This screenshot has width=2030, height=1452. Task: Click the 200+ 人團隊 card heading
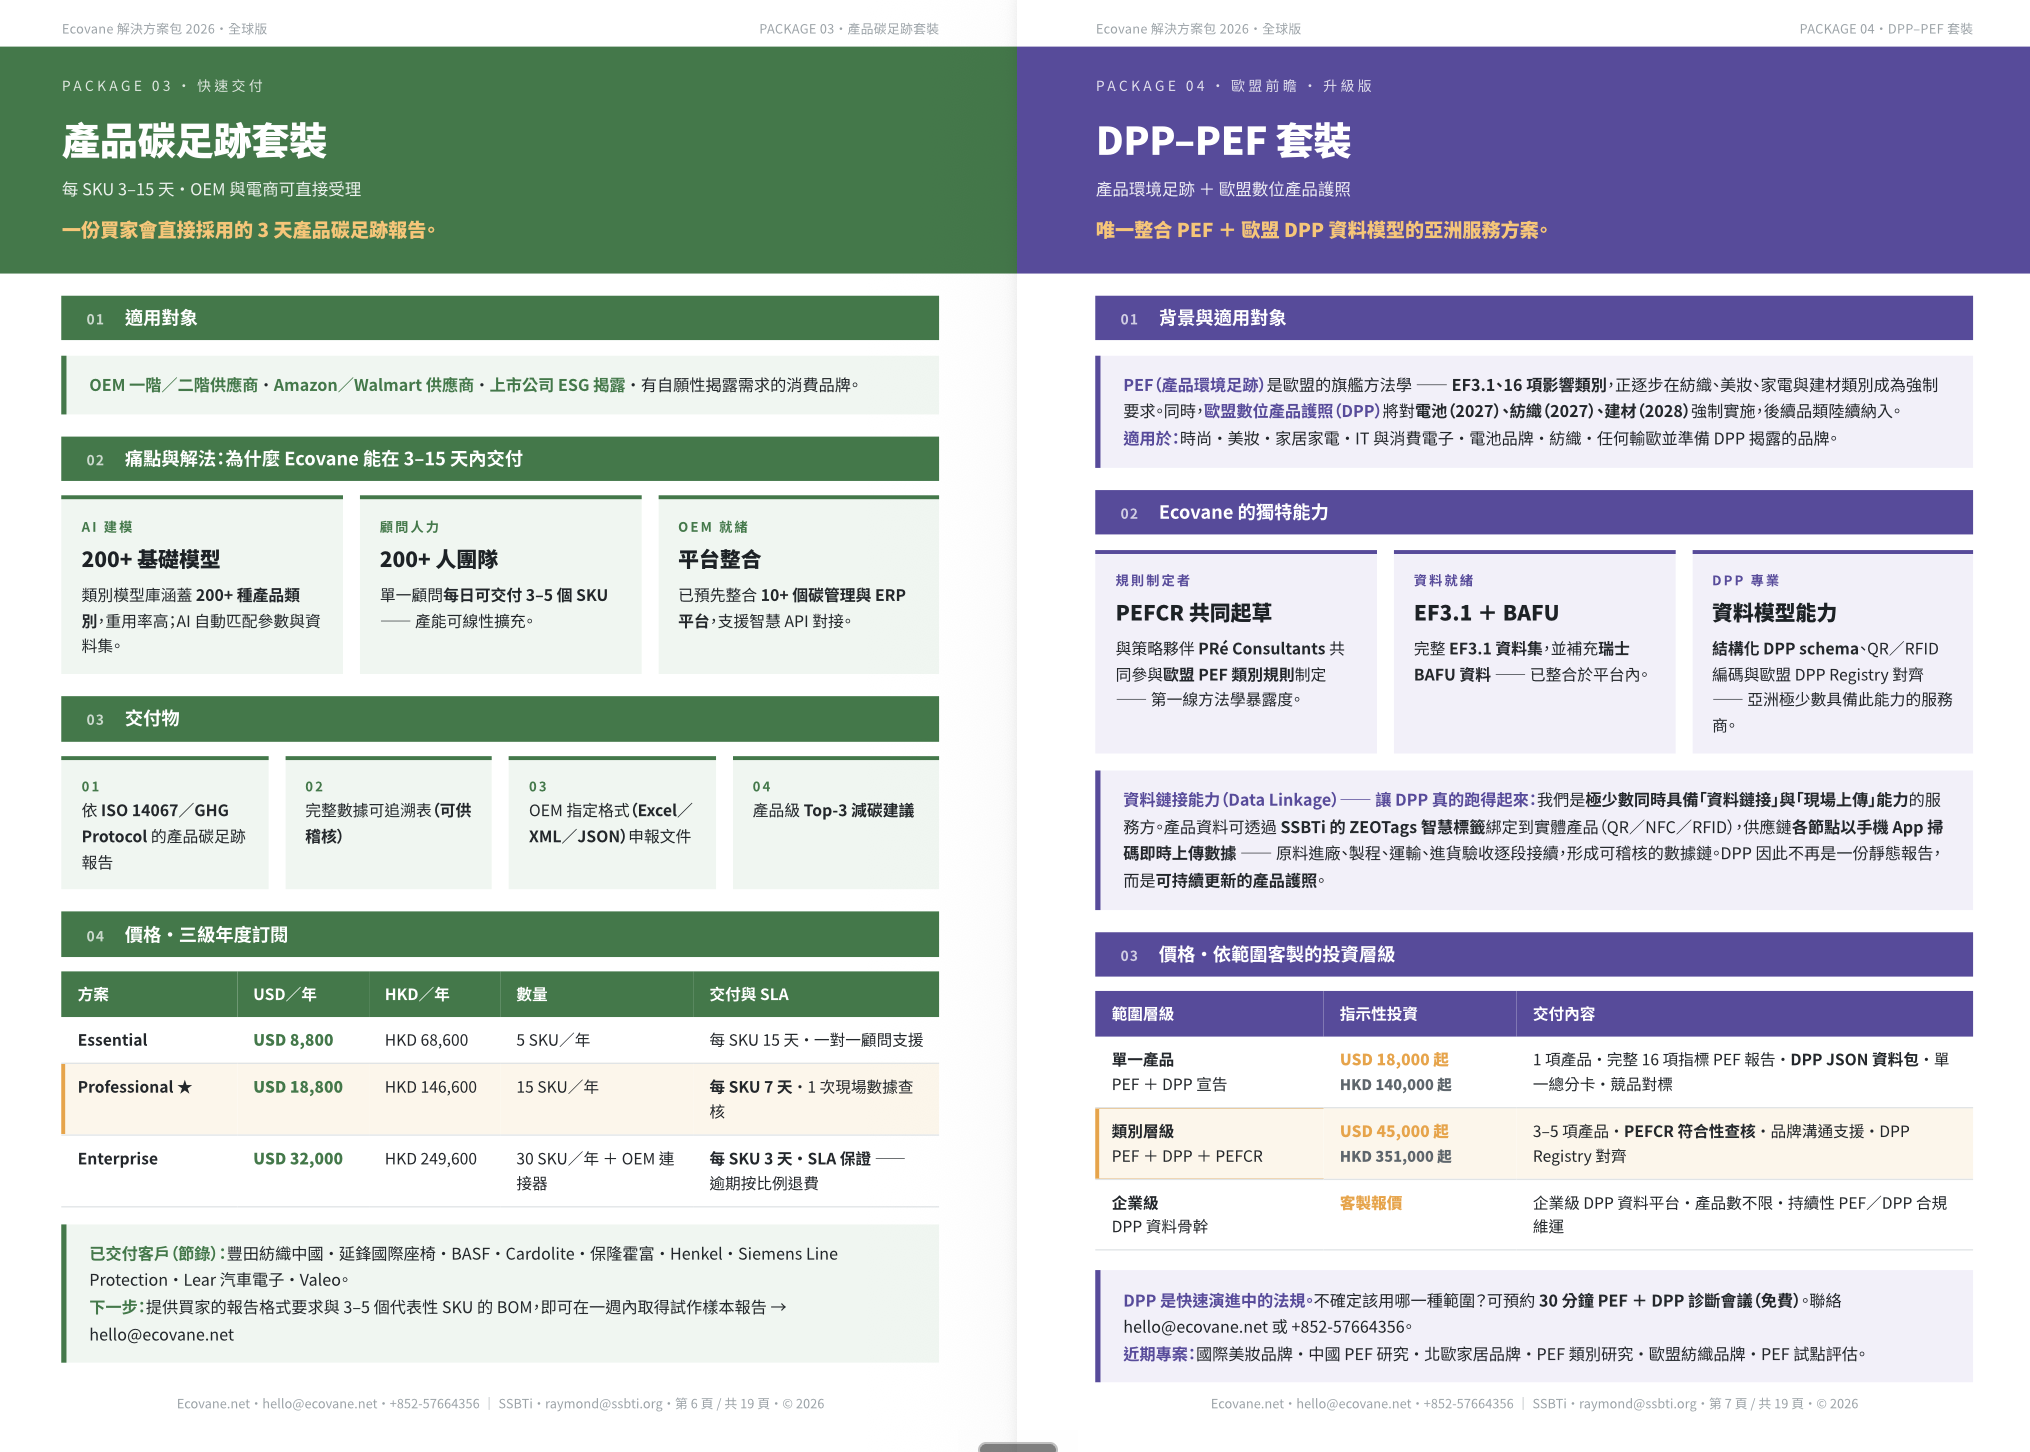[x=439, y=559]
